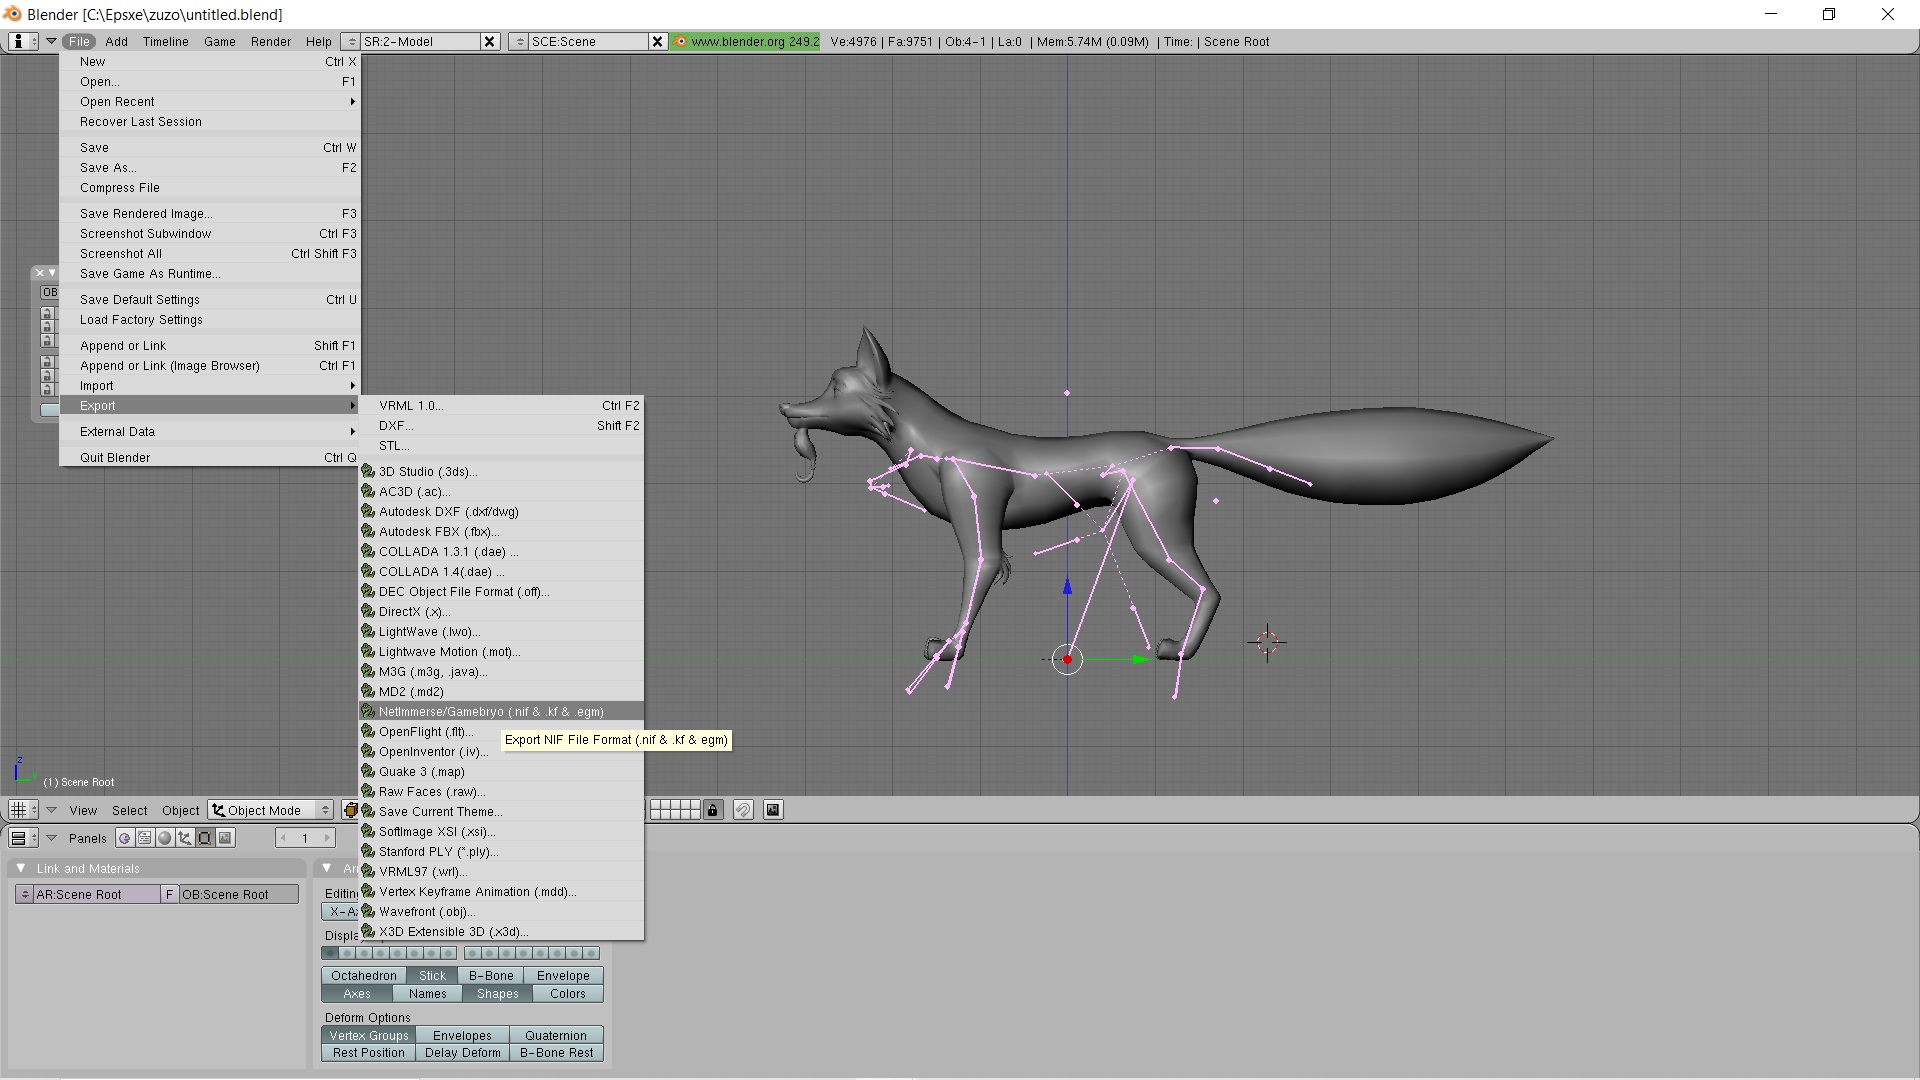Toggle the Shapes display option
1920x1080 pixels.
(497, 993)
